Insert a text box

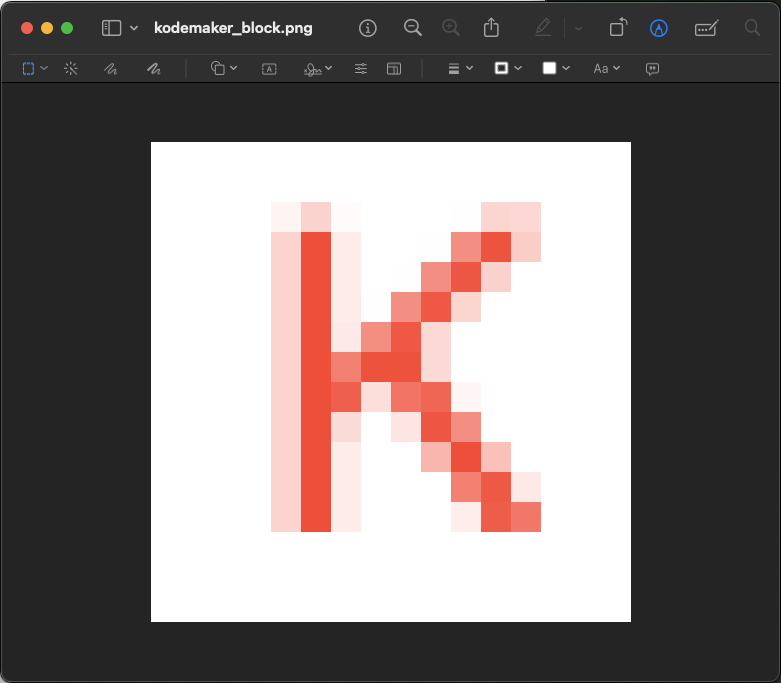click(x=269, y=69)
